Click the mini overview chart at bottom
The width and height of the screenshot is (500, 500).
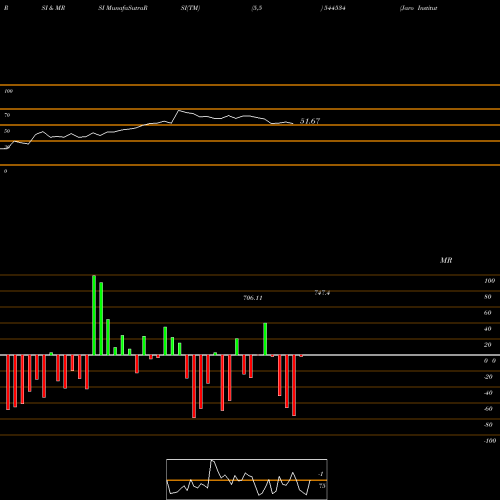[247, 479]
